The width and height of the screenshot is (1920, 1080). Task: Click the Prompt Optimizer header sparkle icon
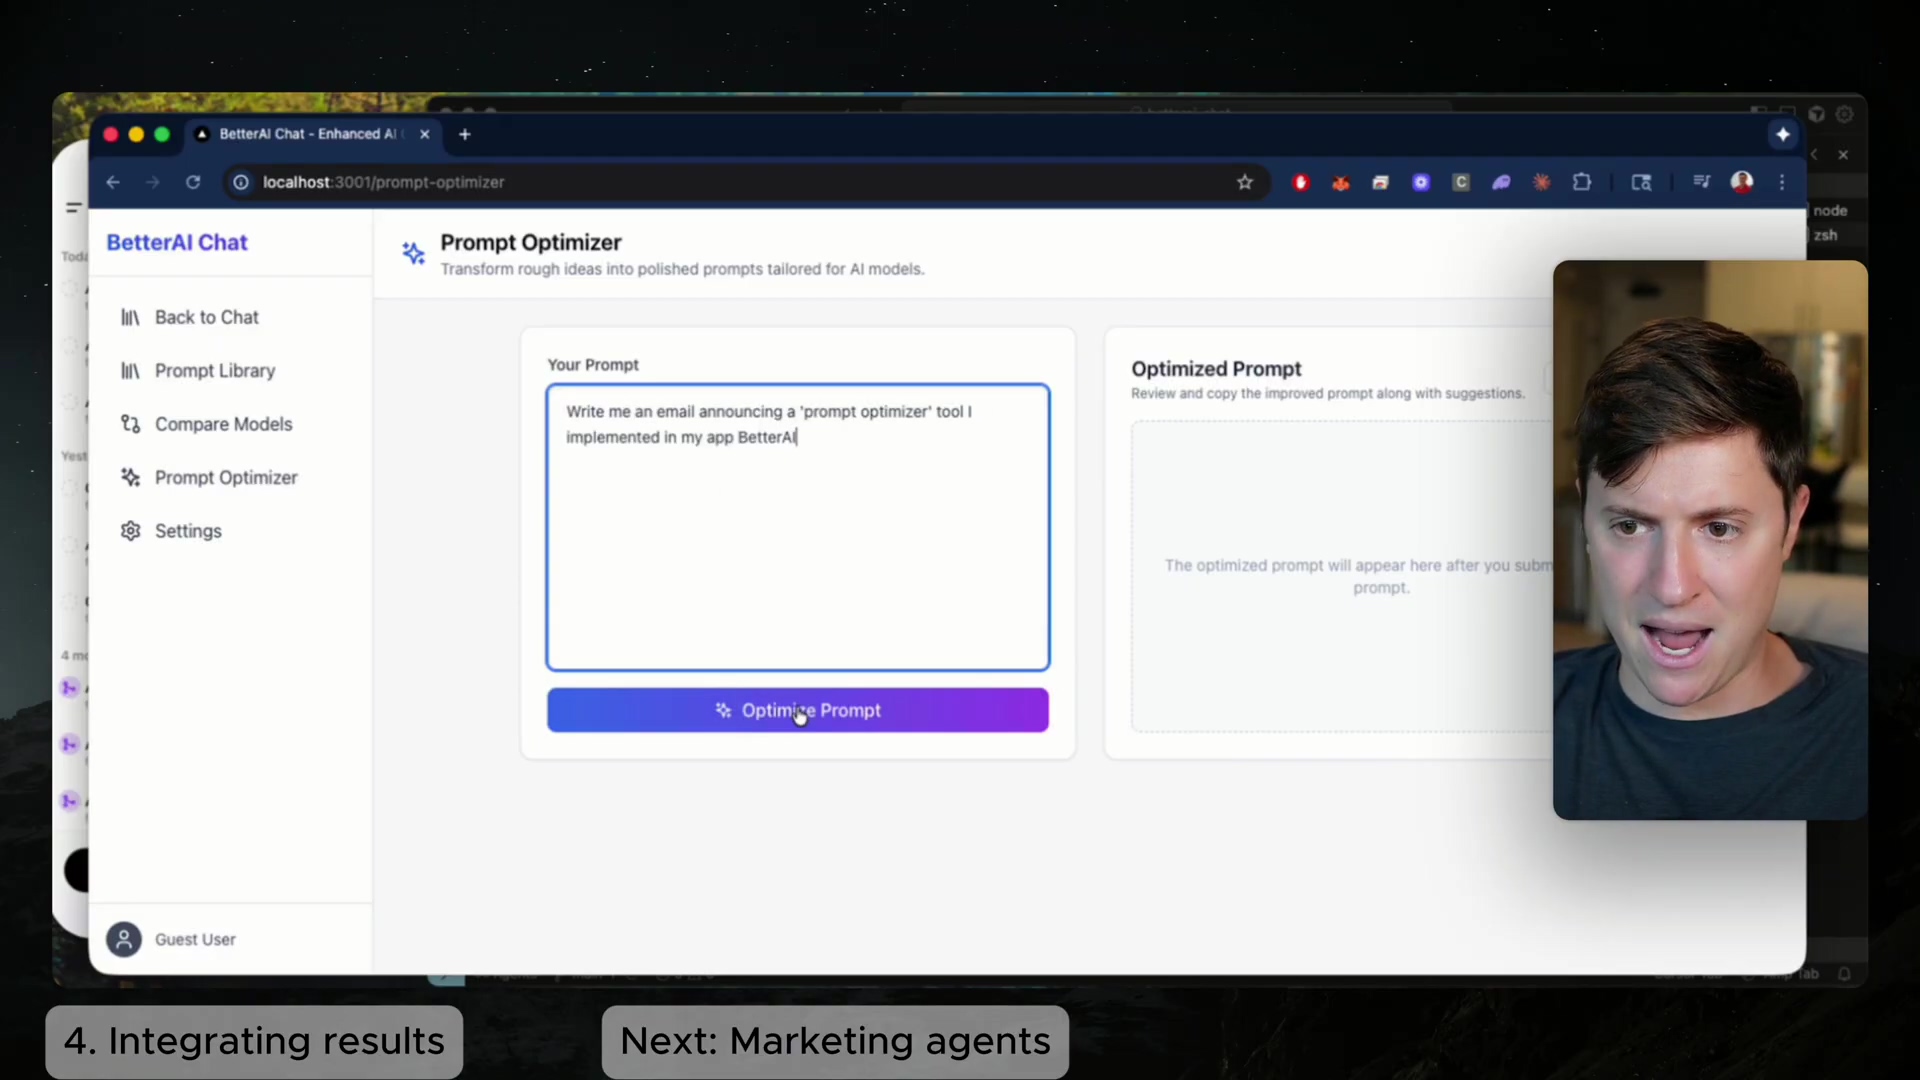(x=413, y=253)
